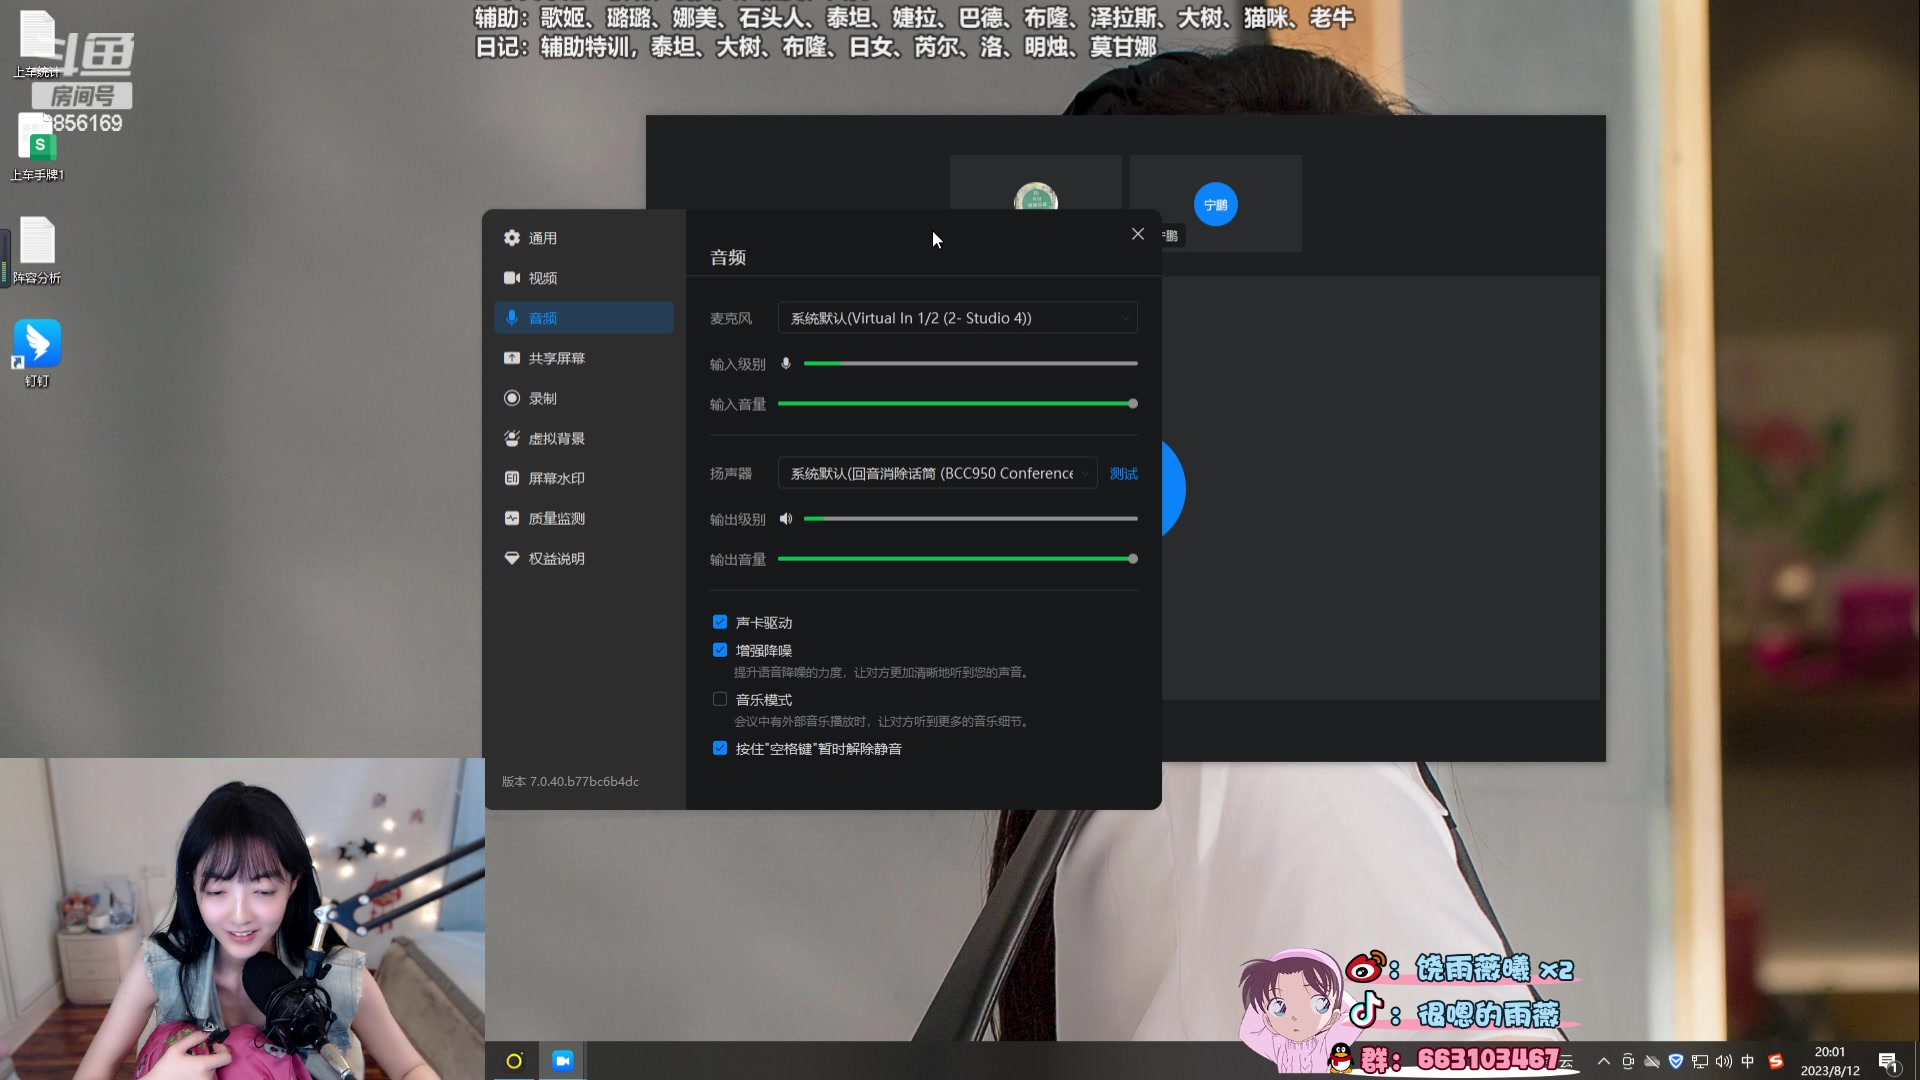Expand the 麦克风 microphone device dropdown

click(x=957, y=318)
